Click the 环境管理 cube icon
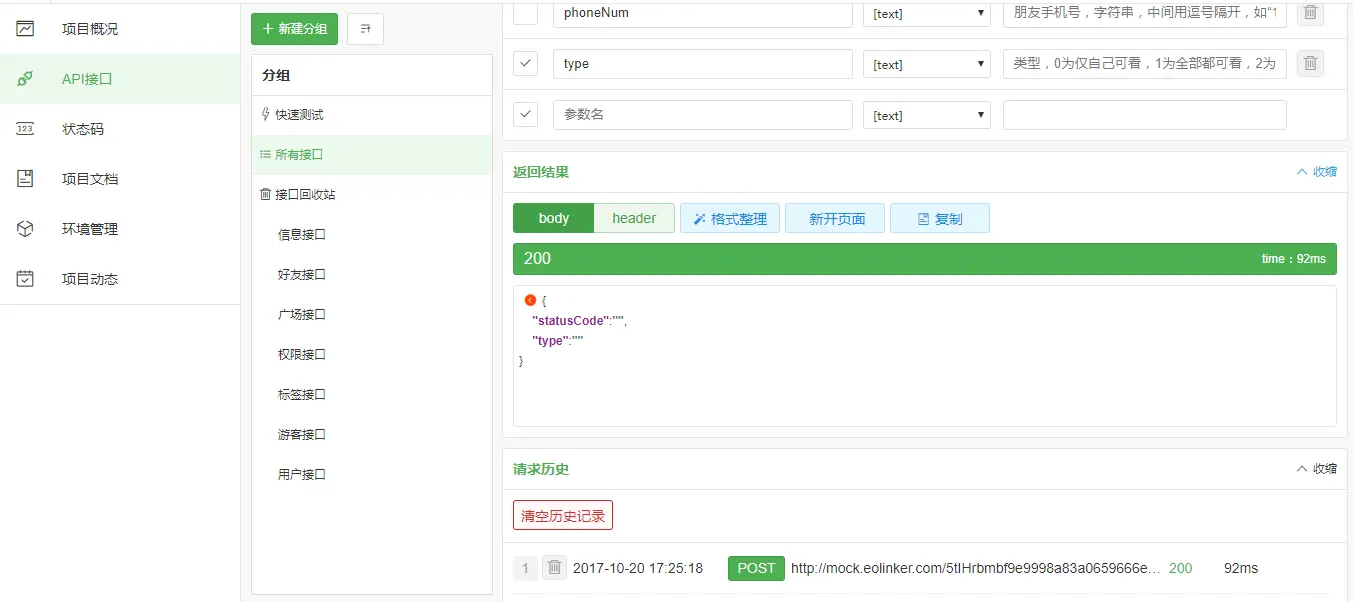 click(25, 228)
